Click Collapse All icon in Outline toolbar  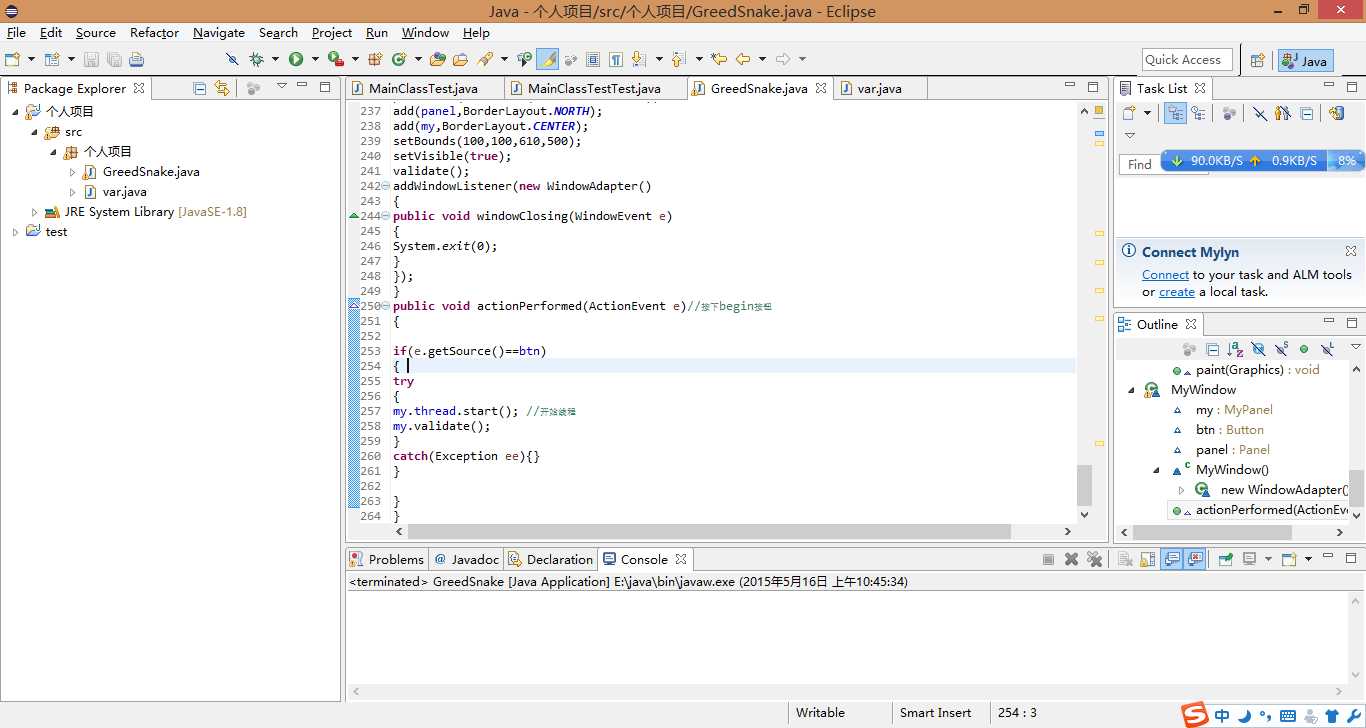1212,349
